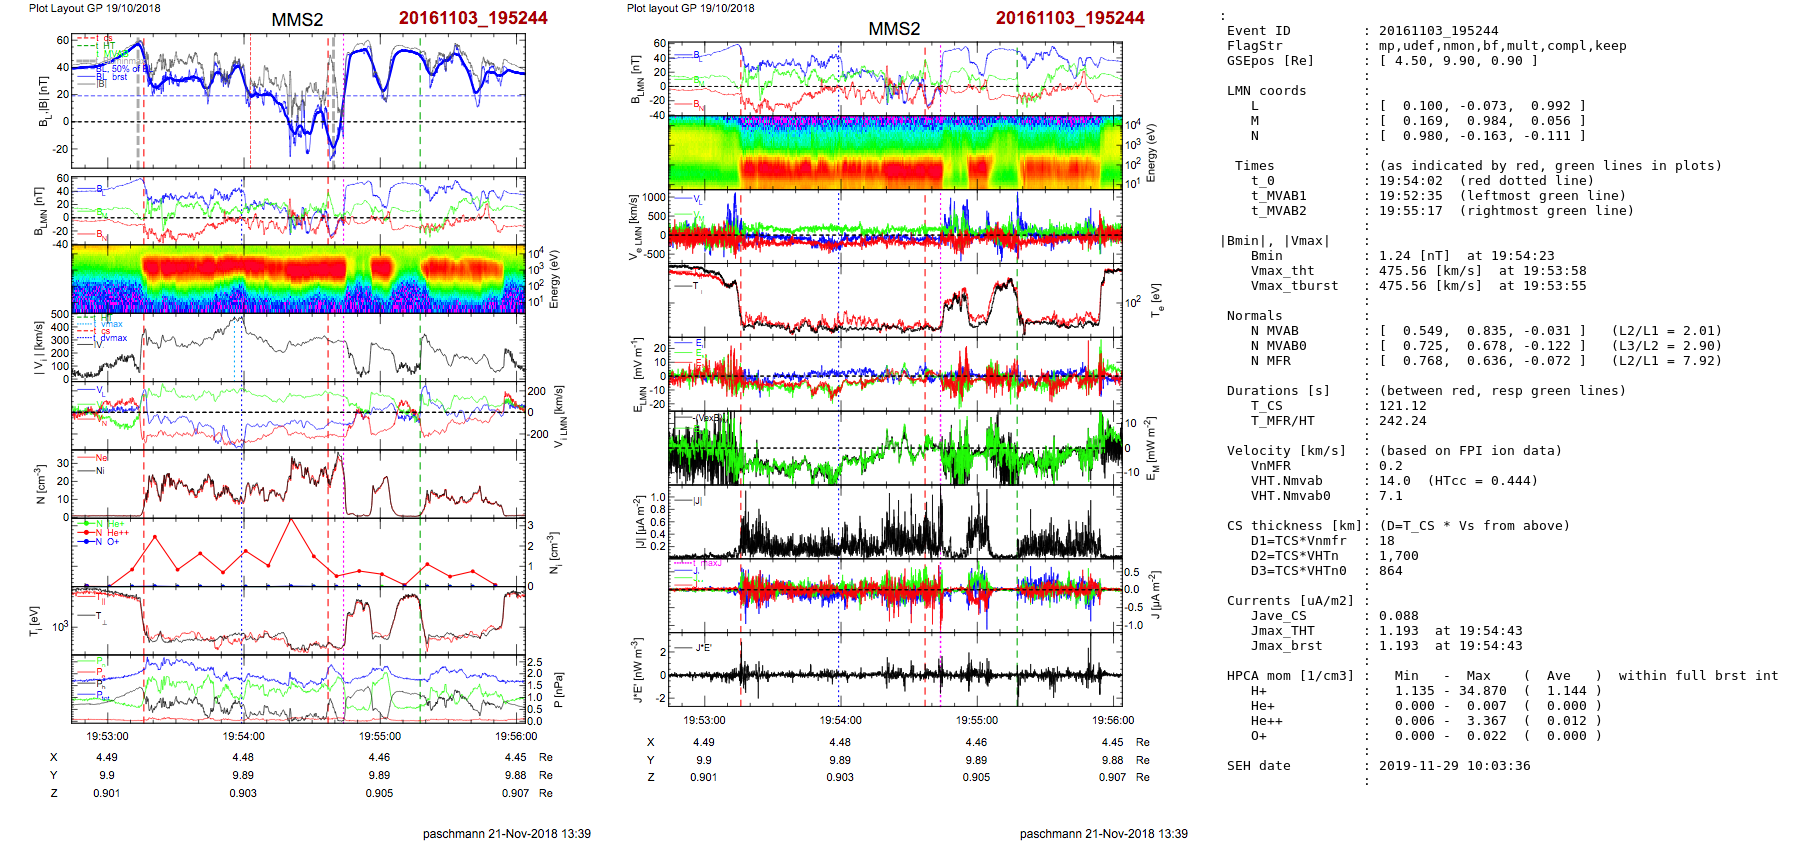Screen dimensions: 1804x841
Task: Click the 'Event ID' label
Action: [x=1258, y=31]
